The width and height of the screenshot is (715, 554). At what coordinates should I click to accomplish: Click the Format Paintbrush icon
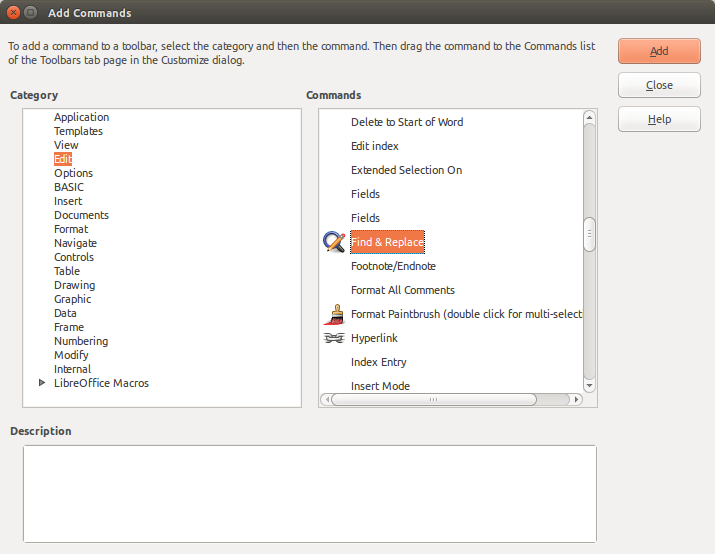point(334,314)
